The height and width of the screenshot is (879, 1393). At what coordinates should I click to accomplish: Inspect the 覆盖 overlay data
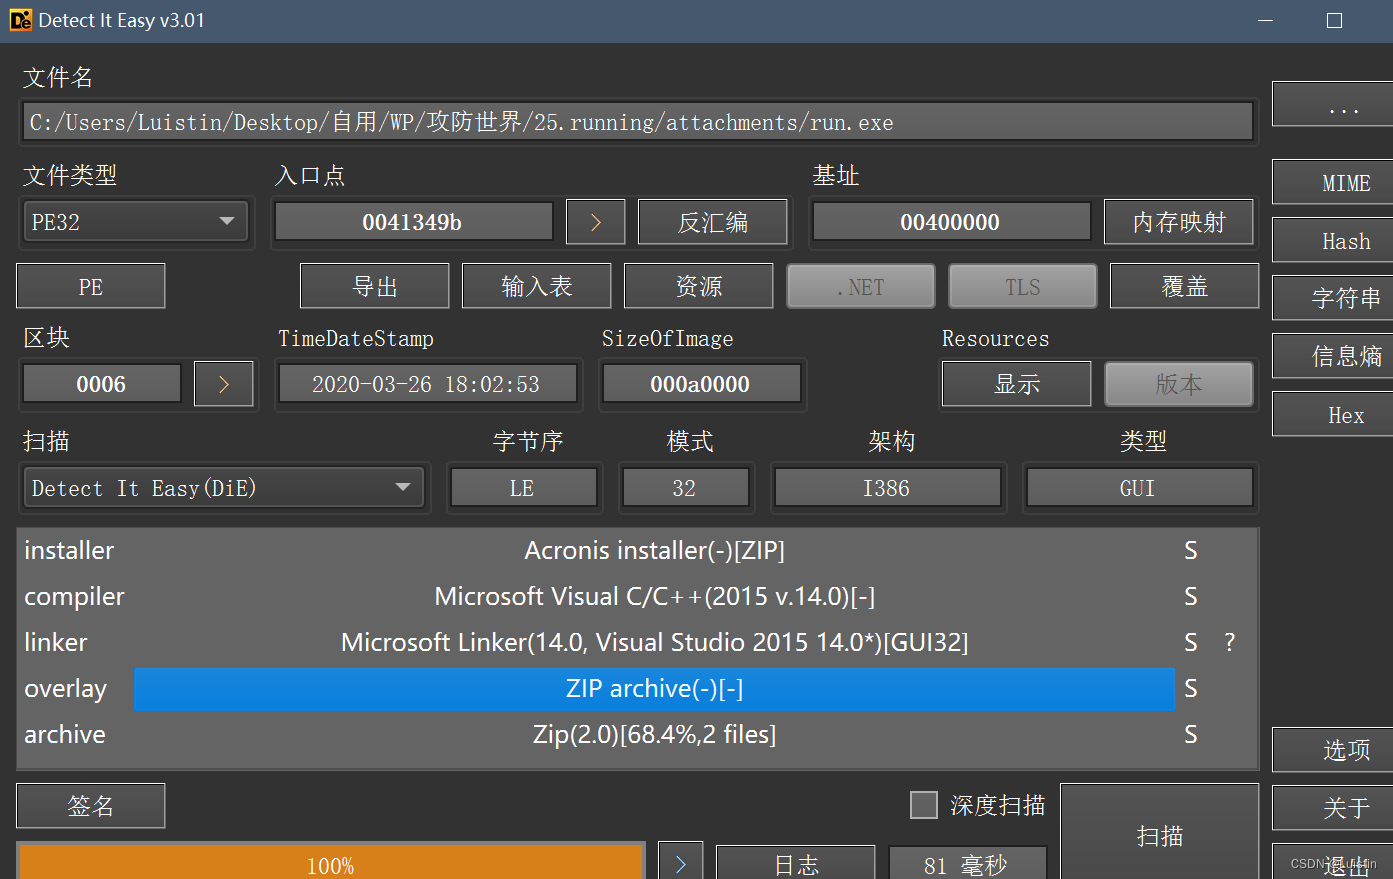coord(1184,285)
